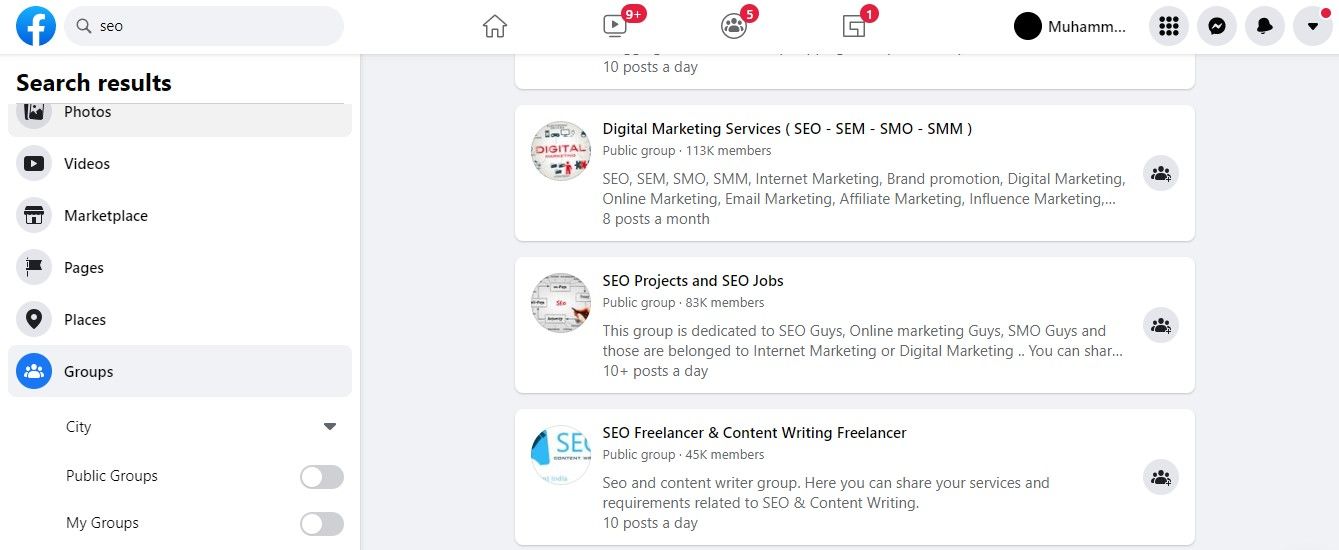Open the Account dropdown arrow
The width and height of the screenshot is (1339, 550).
tap(1313, 26)
